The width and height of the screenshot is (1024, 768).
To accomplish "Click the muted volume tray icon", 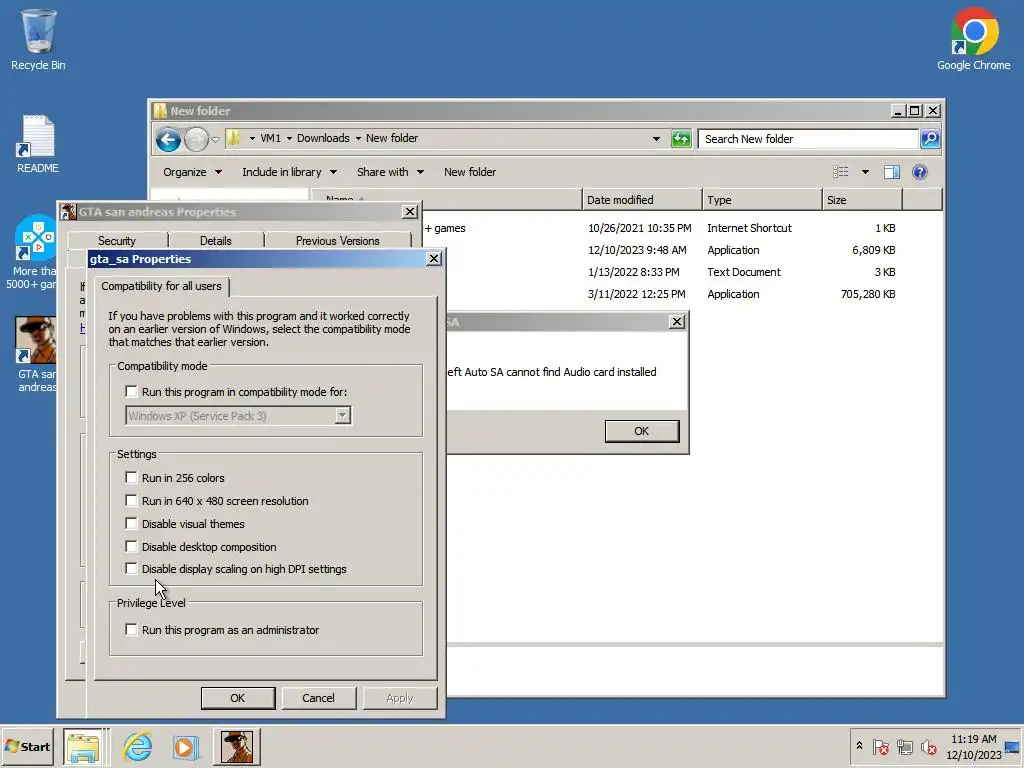I will coord(928,746).
